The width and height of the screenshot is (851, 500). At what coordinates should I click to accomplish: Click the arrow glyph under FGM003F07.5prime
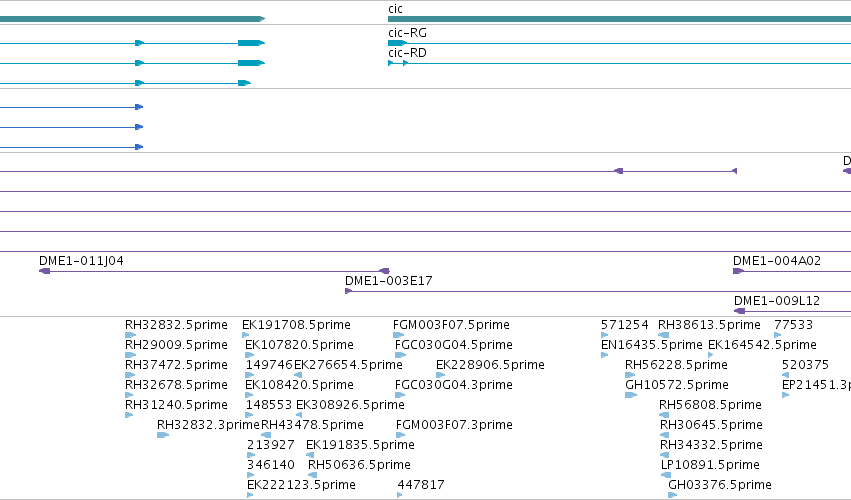click(x=399, y=335)
